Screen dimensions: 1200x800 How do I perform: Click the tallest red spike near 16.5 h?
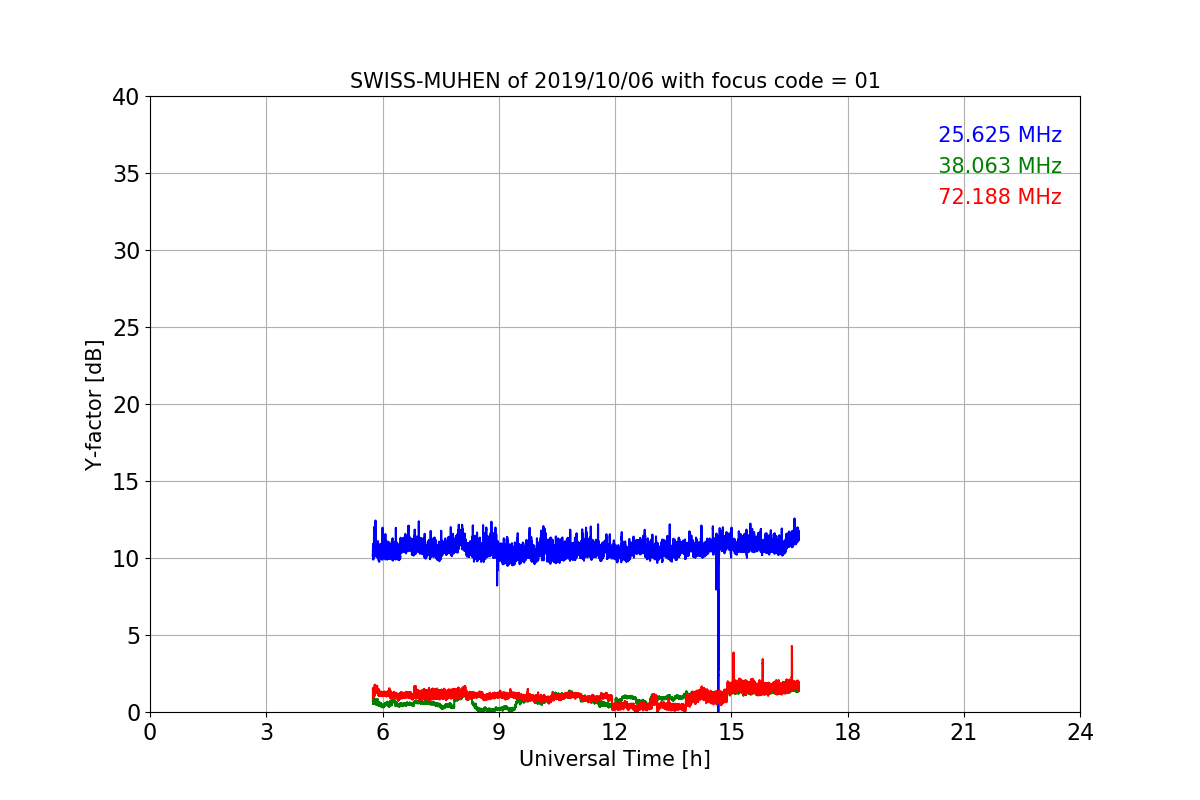792,662
